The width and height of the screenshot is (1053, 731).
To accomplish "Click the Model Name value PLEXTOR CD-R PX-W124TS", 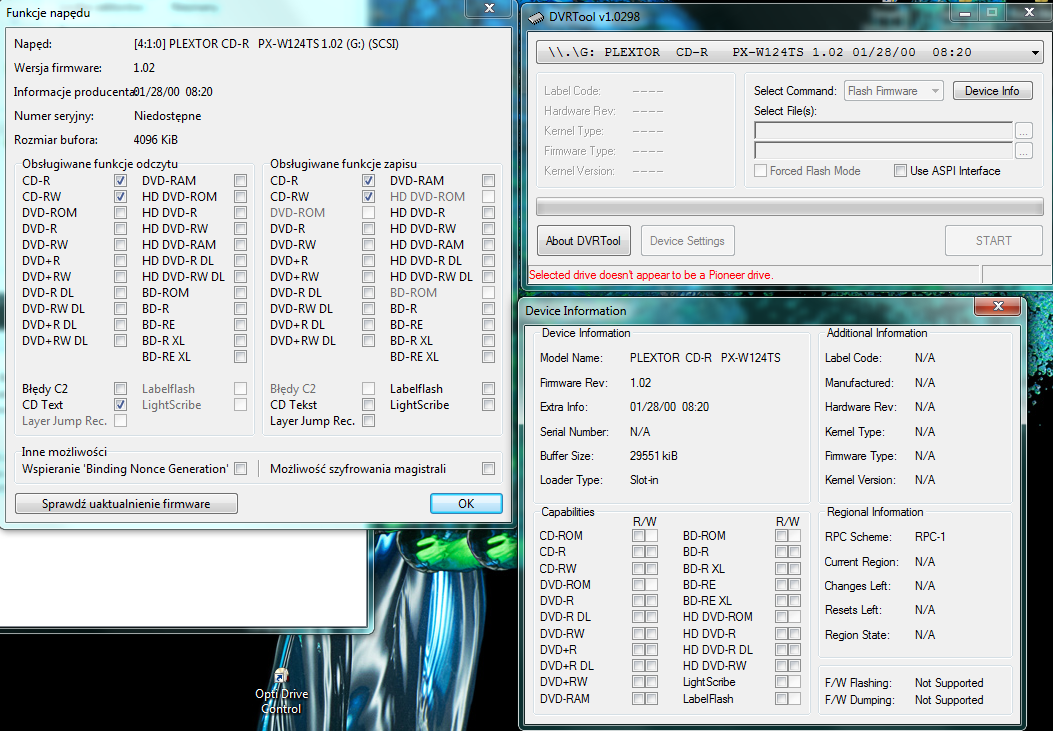I will tap(705, 358).
